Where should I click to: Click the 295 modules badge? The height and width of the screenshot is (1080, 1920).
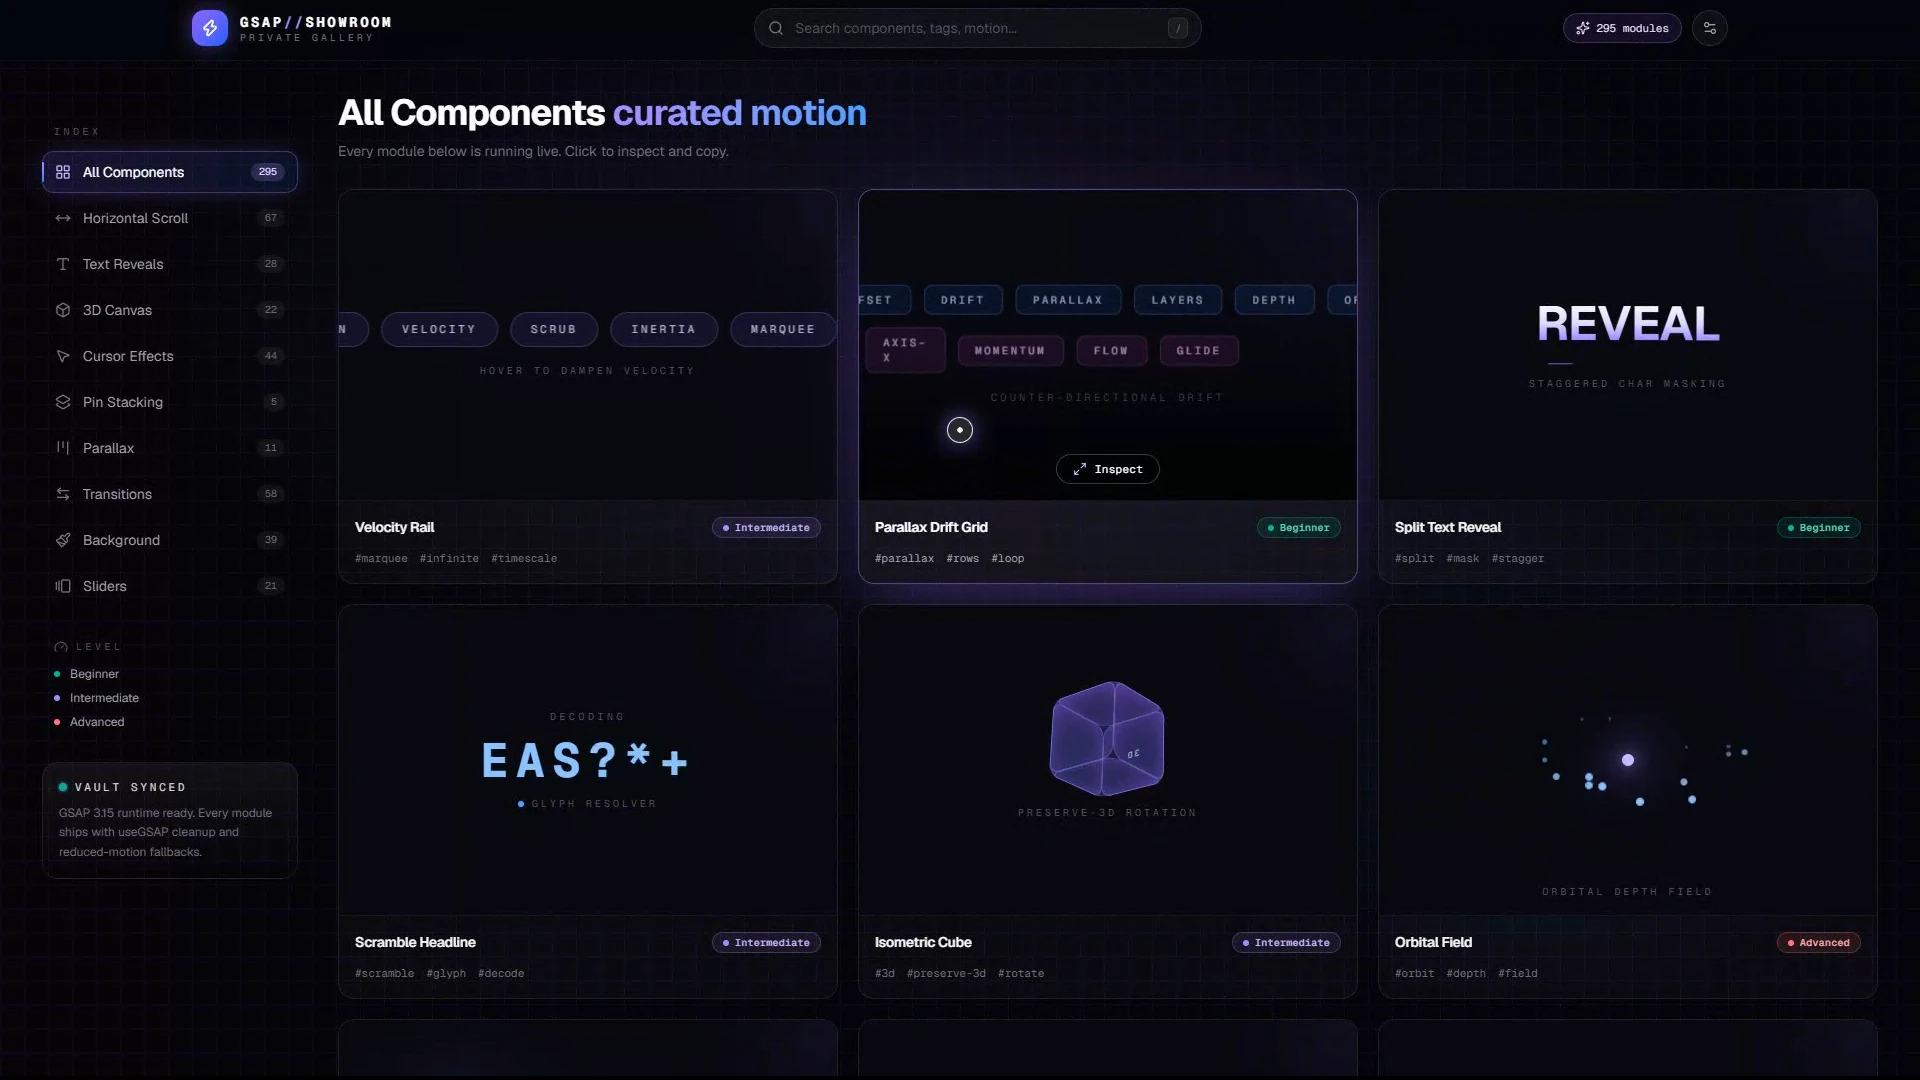1622,28
